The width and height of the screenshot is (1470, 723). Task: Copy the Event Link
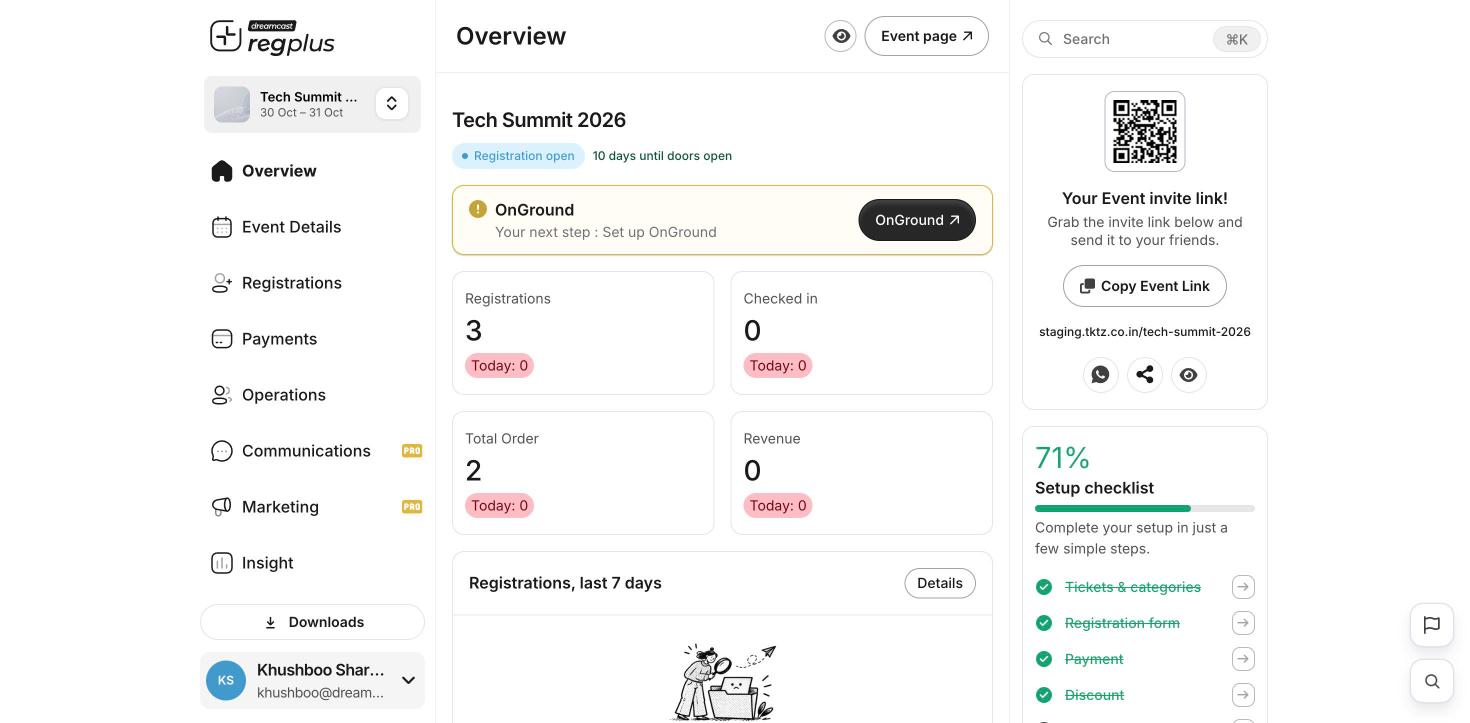pyautogui.click(x=1145, y=286)
